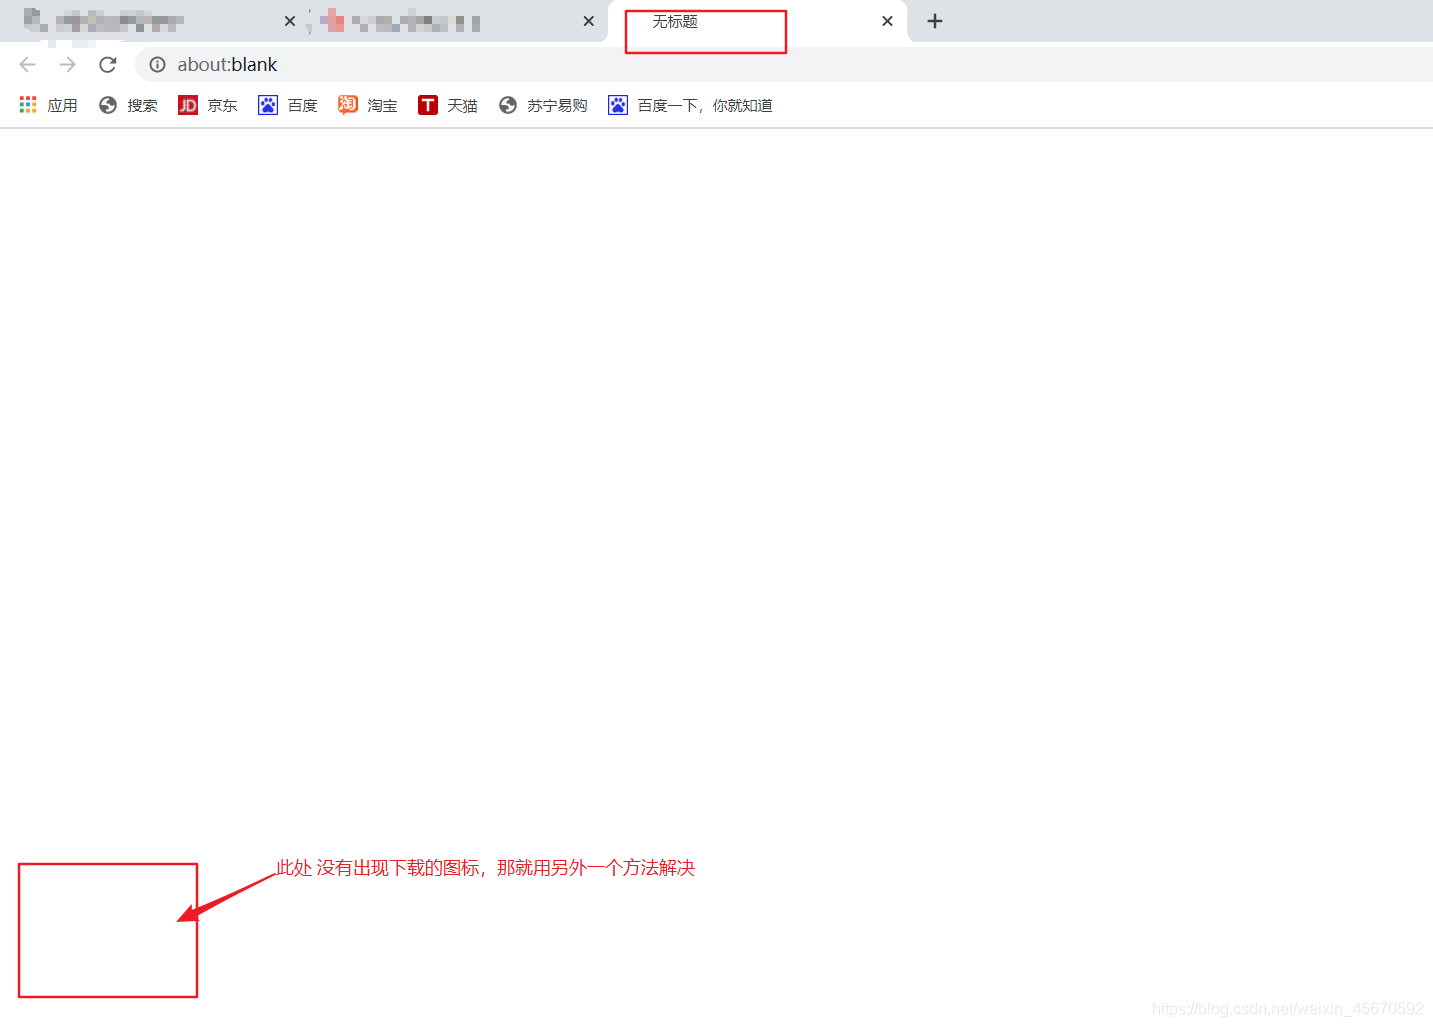
Task: Open the 苏宁易购 bookmark
Action: click(x=543, y=105)
